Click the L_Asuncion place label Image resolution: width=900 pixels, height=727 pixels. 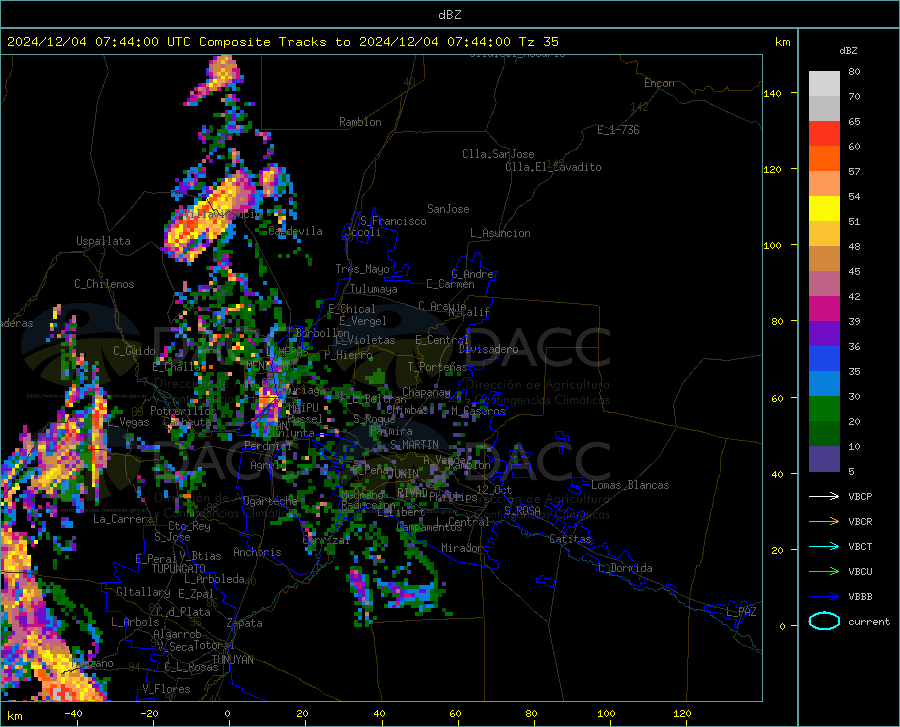click(x=500, y=233)
